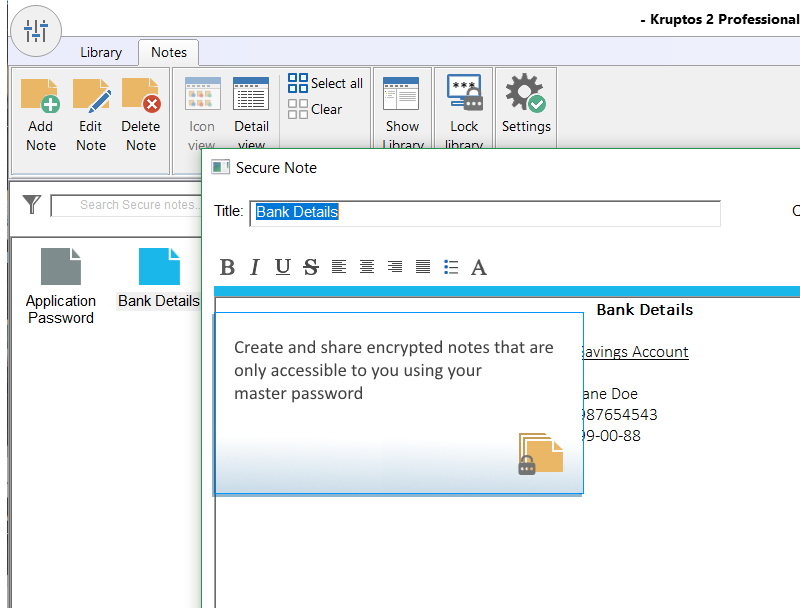Open the Library tab
This screenshot has height=608, width=800.
tap(101, 52)
